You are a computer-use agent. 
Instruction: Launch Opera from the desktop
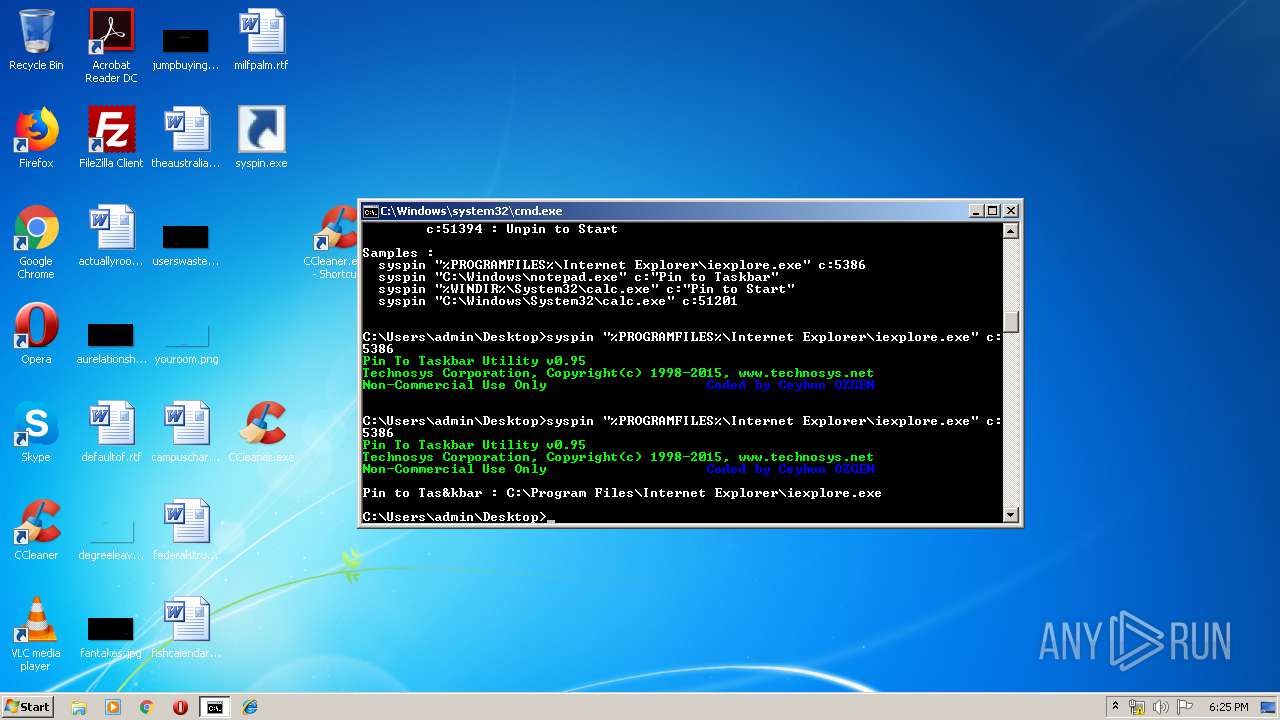click(36, 334)
